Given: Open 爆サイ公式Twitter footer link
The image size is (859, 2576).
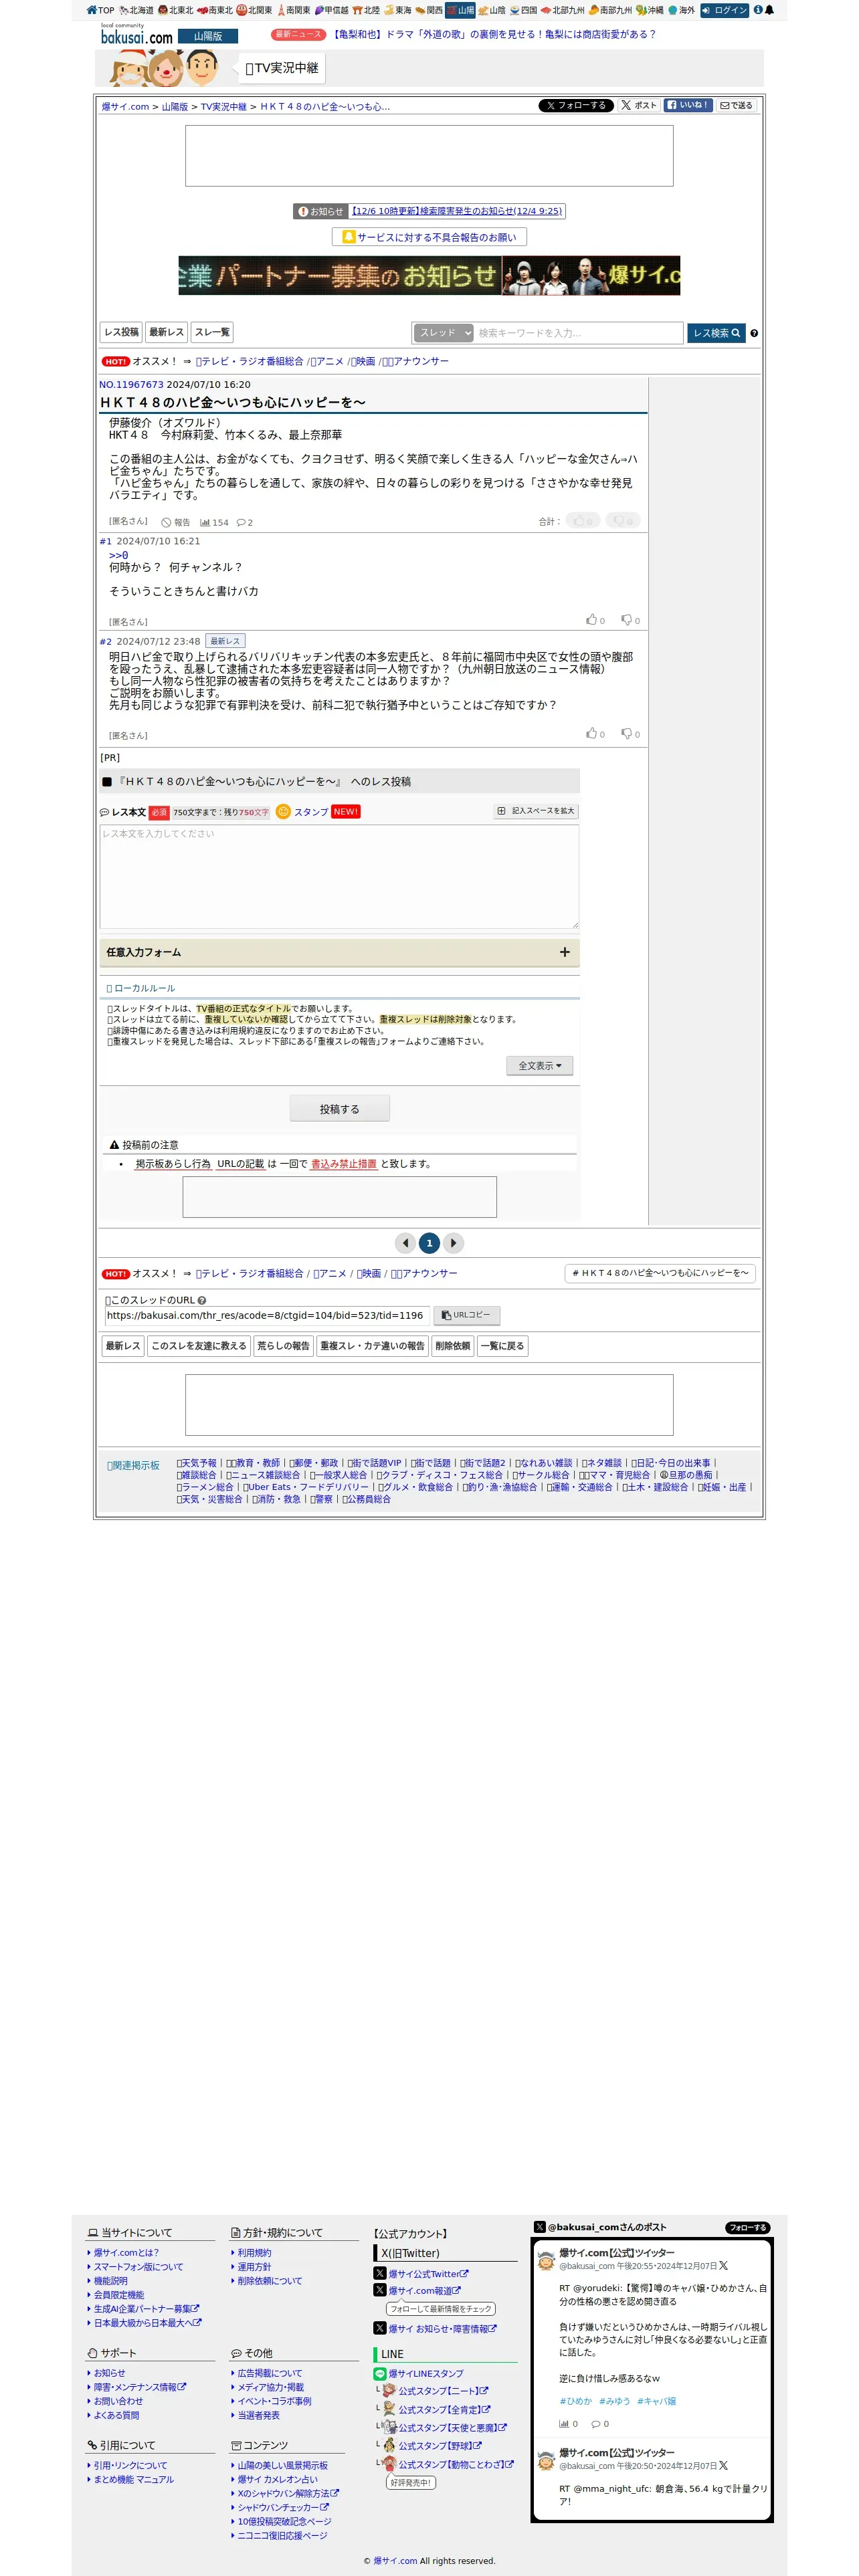Looking at the screenshot, I should point(428,2274).
